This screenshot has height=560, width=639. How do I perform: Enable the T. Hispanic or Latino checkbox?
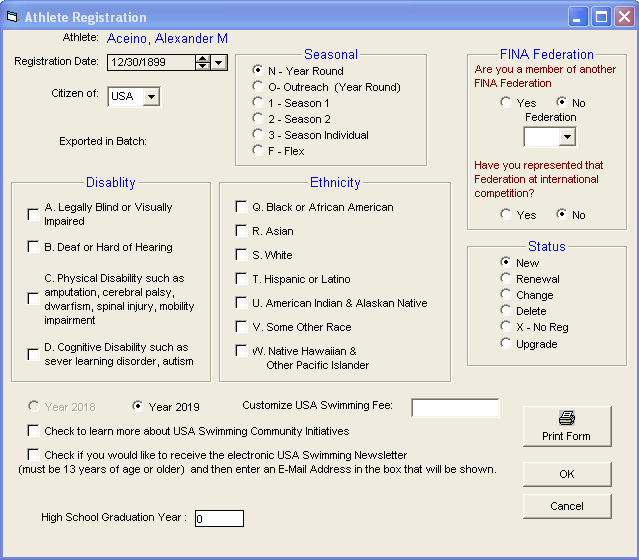click(241, 279)
